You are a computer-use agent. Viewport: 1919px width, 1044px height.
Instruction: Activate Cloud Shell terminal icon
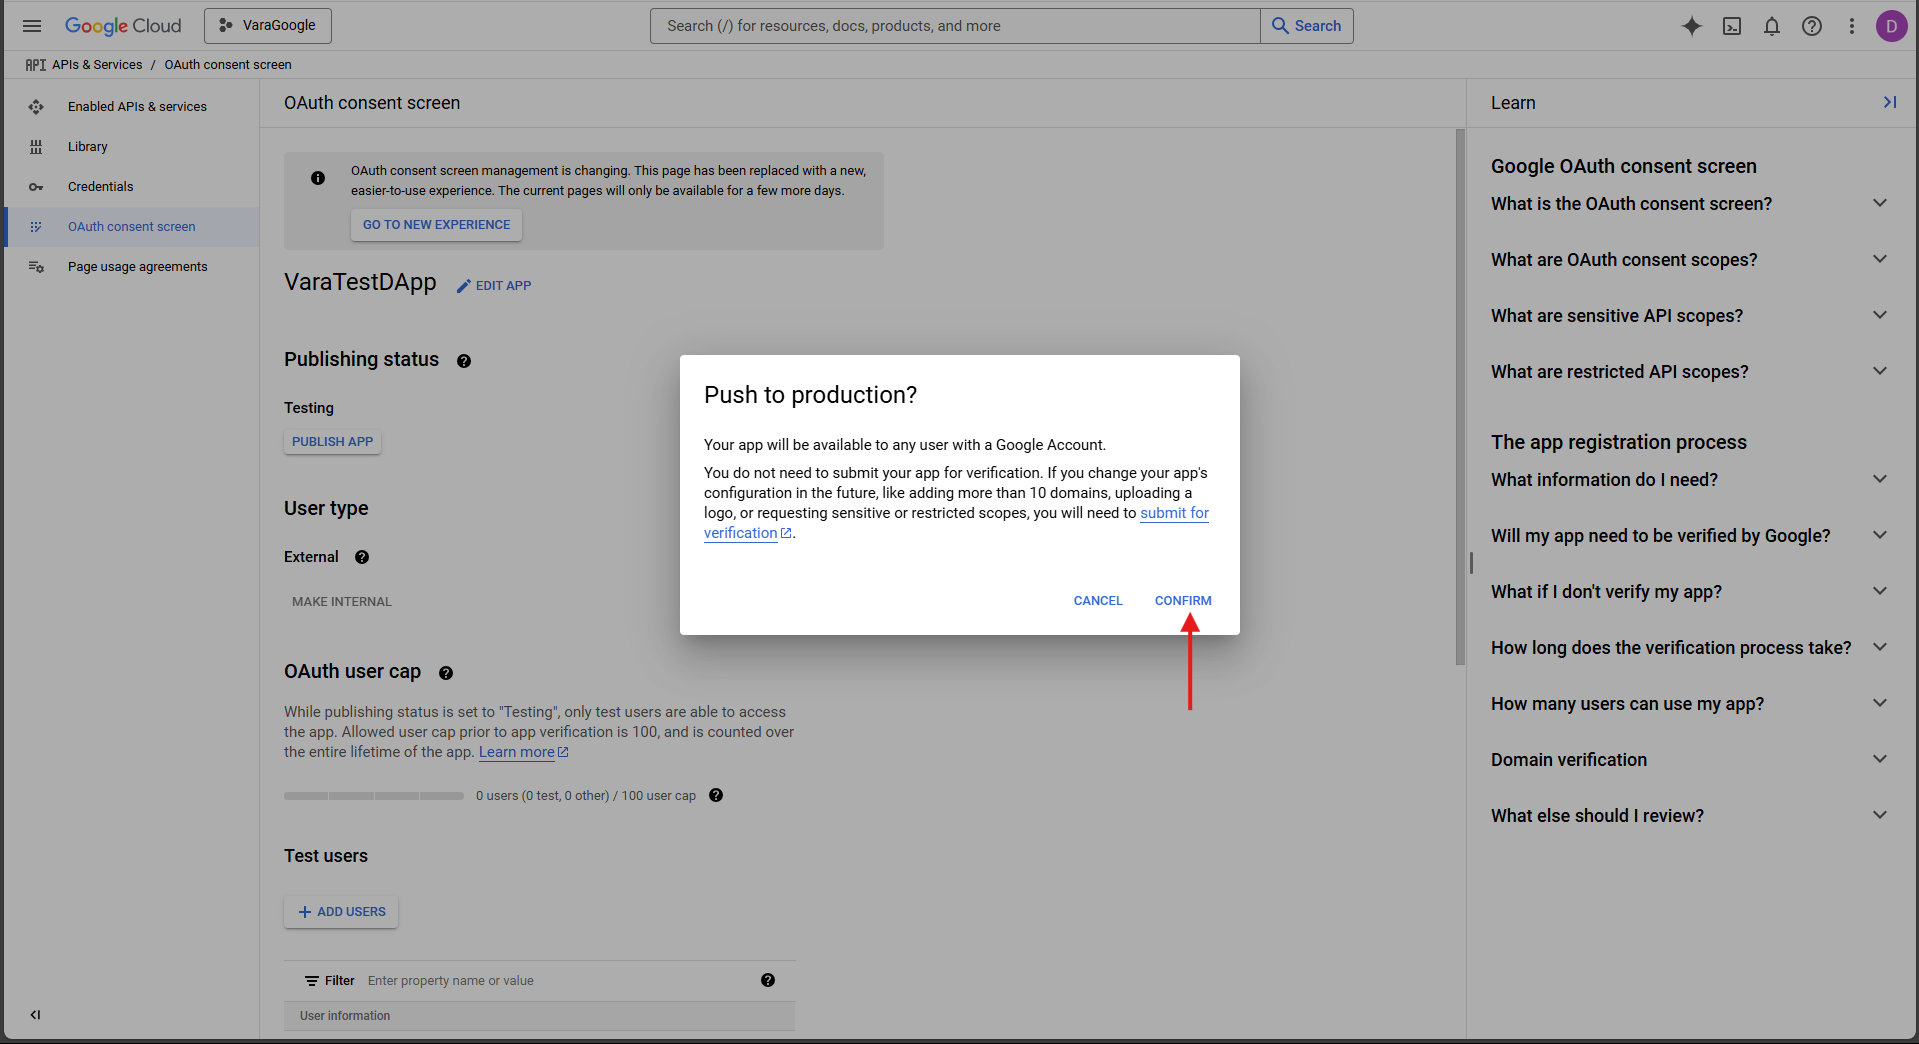point(1732,26)
